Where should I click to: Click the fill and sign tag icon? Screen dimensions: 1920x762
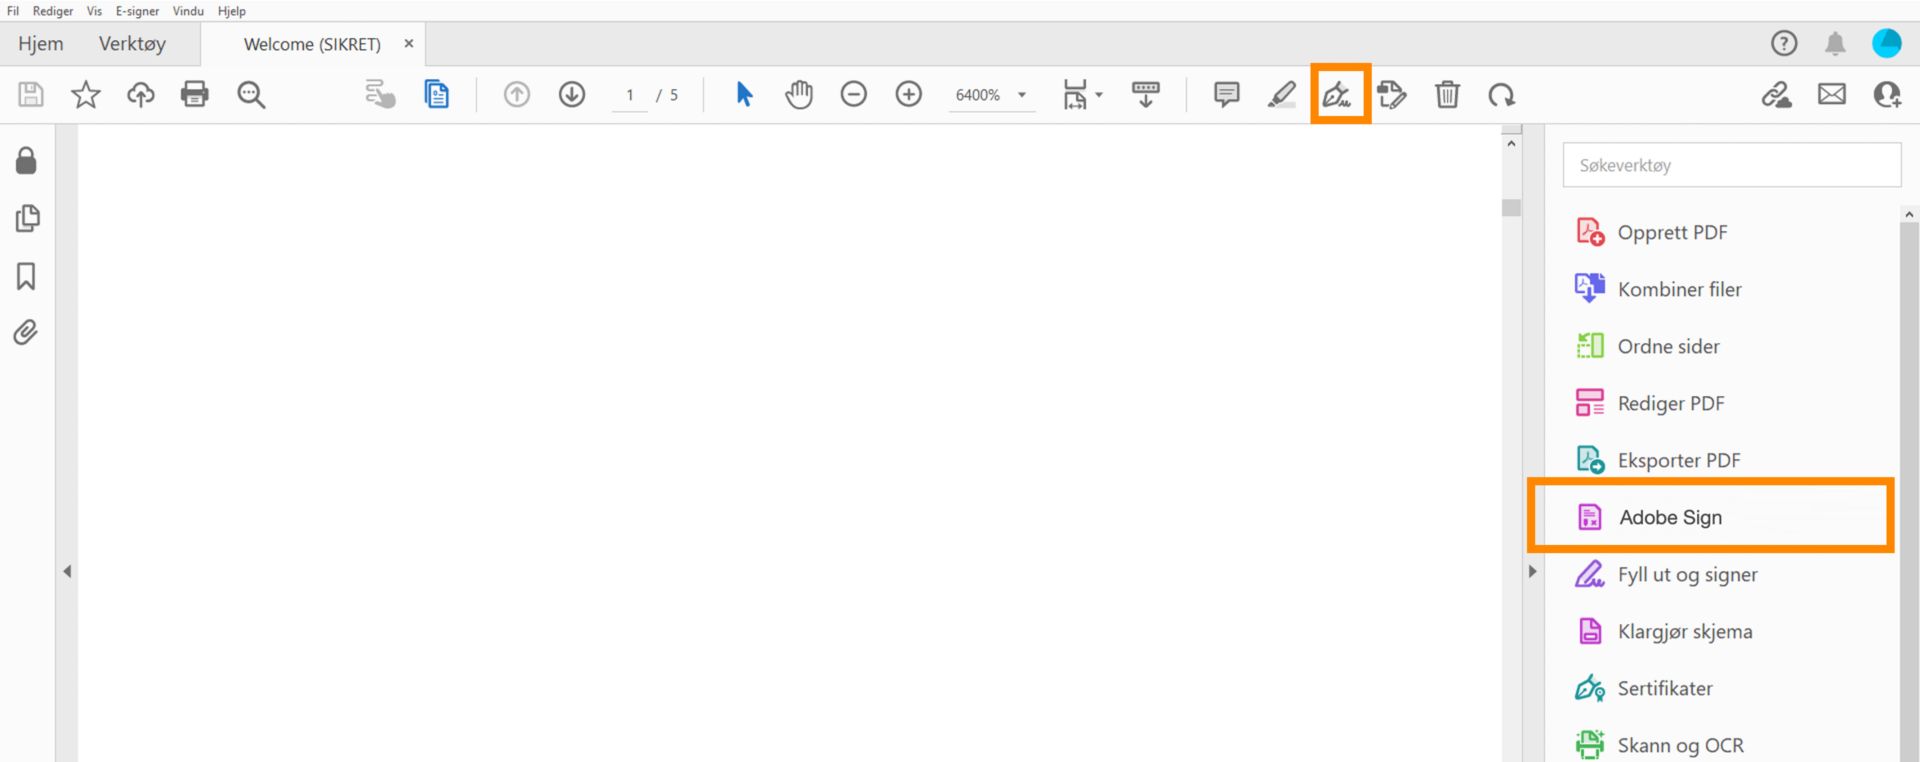pos(1392,95)
